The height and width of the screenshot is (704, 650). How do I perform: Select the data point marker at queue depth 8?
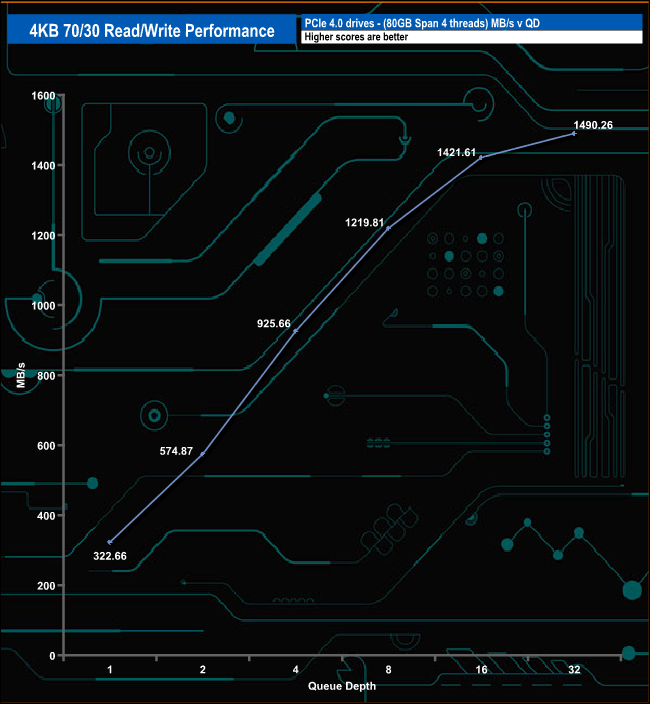(x=388, y=228)
